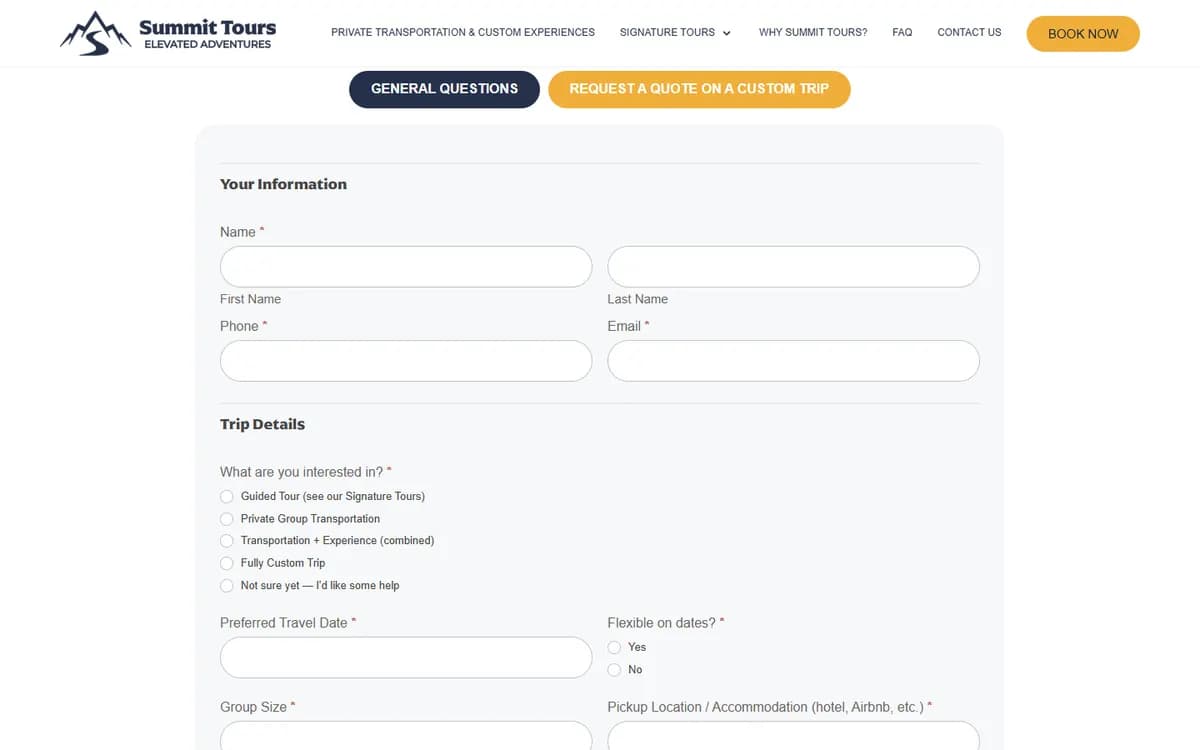Screen dimensions: 1200x750
Task: Click the Group Size input
Action: click(x=406, y=736)
